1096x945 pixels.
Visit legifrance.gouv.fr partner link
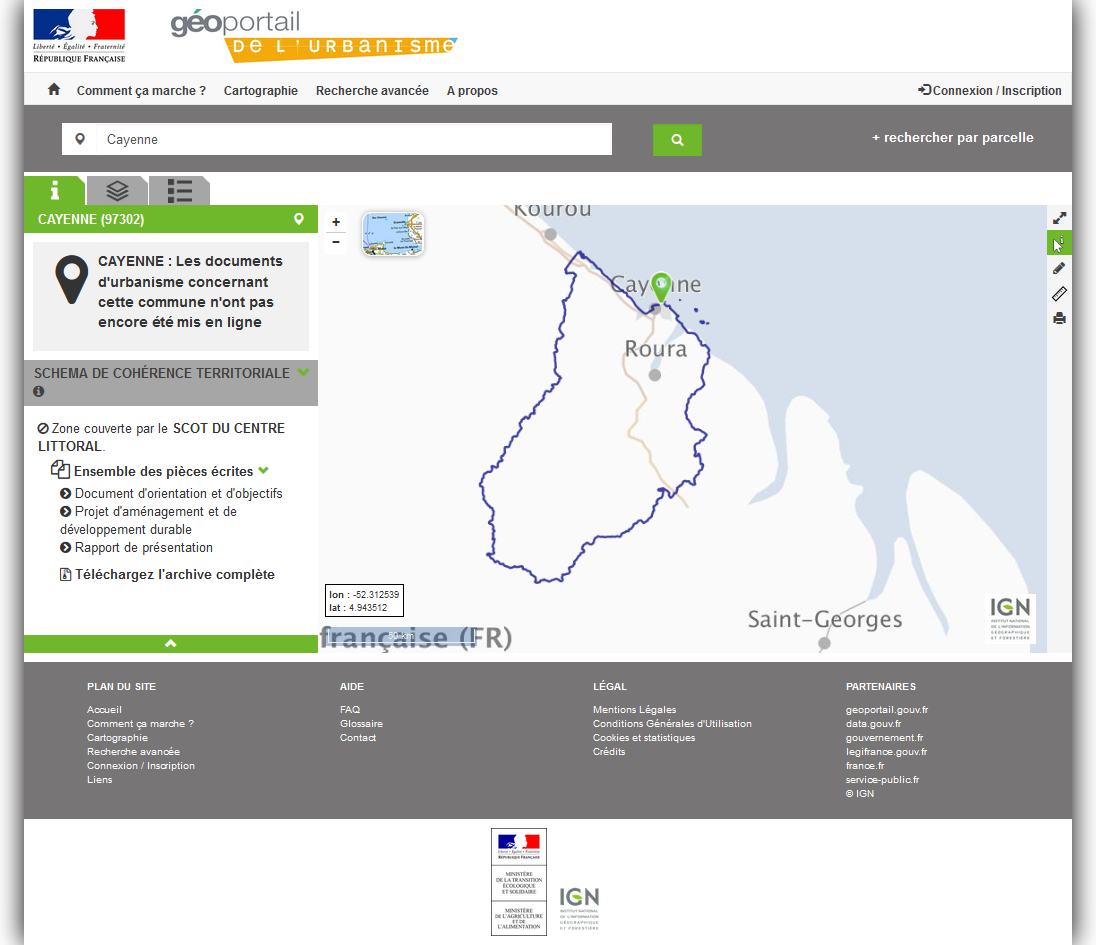click(886, 751)
